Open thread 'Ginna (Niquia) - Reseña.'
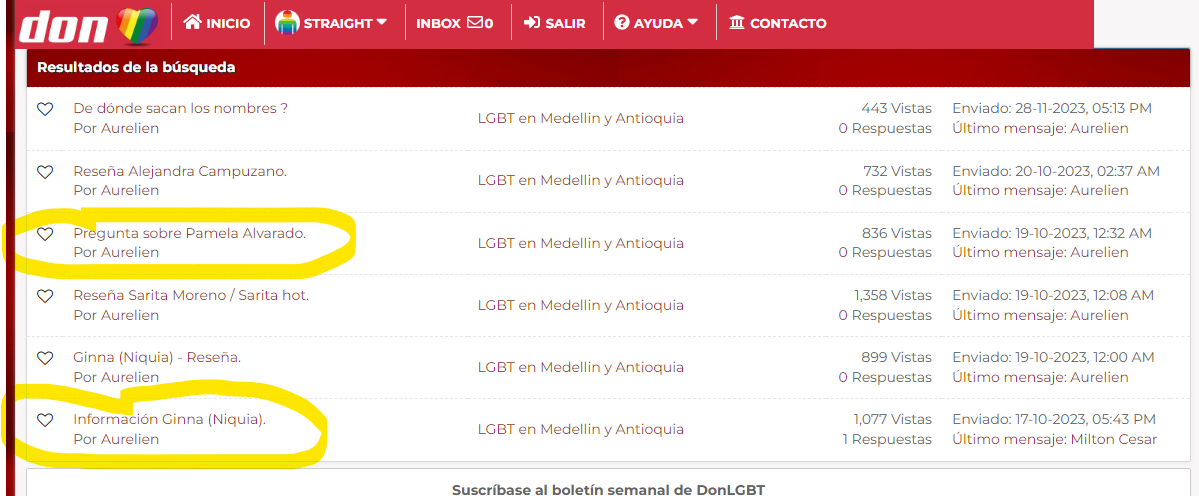 [157, 357]
